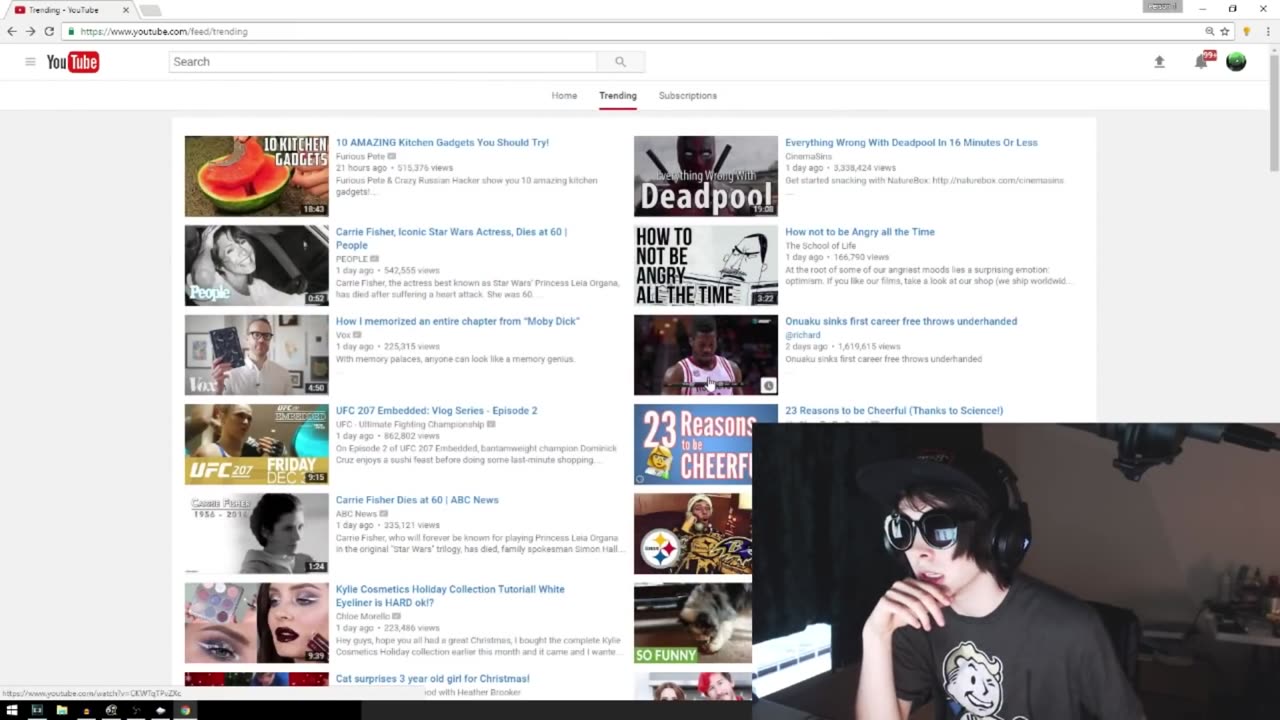Open 'Carrie Fisher Dies at 60 | ABC News'
1280x720 pixels.
tap(417, 500)
